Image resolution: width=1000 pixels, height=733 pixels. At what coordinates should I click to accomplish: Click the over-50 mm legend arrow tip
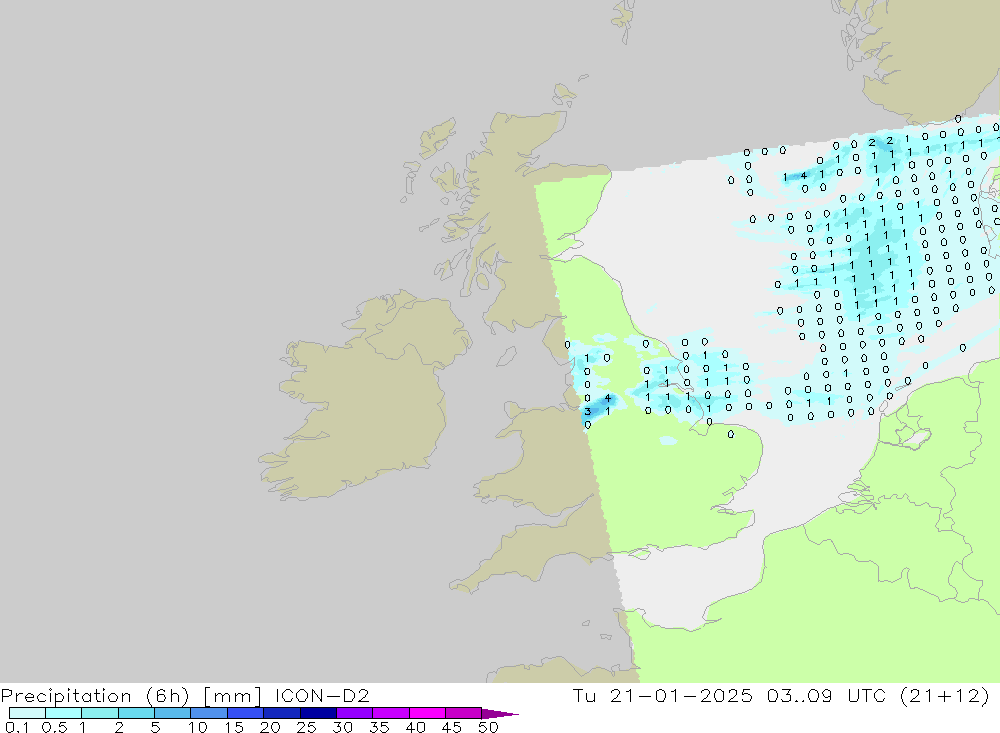[500, 713]
